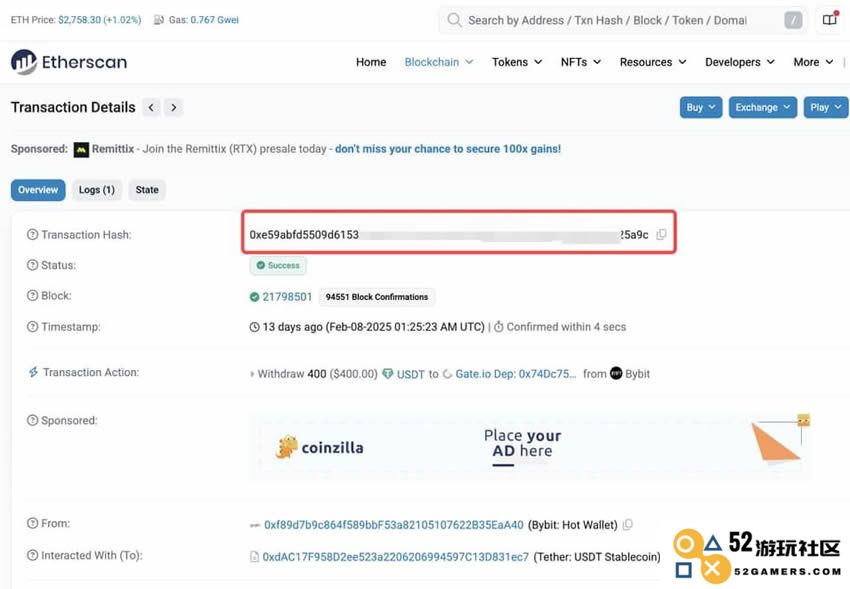
Task: Open block 21798501
Action: click(x=287, y=297)
